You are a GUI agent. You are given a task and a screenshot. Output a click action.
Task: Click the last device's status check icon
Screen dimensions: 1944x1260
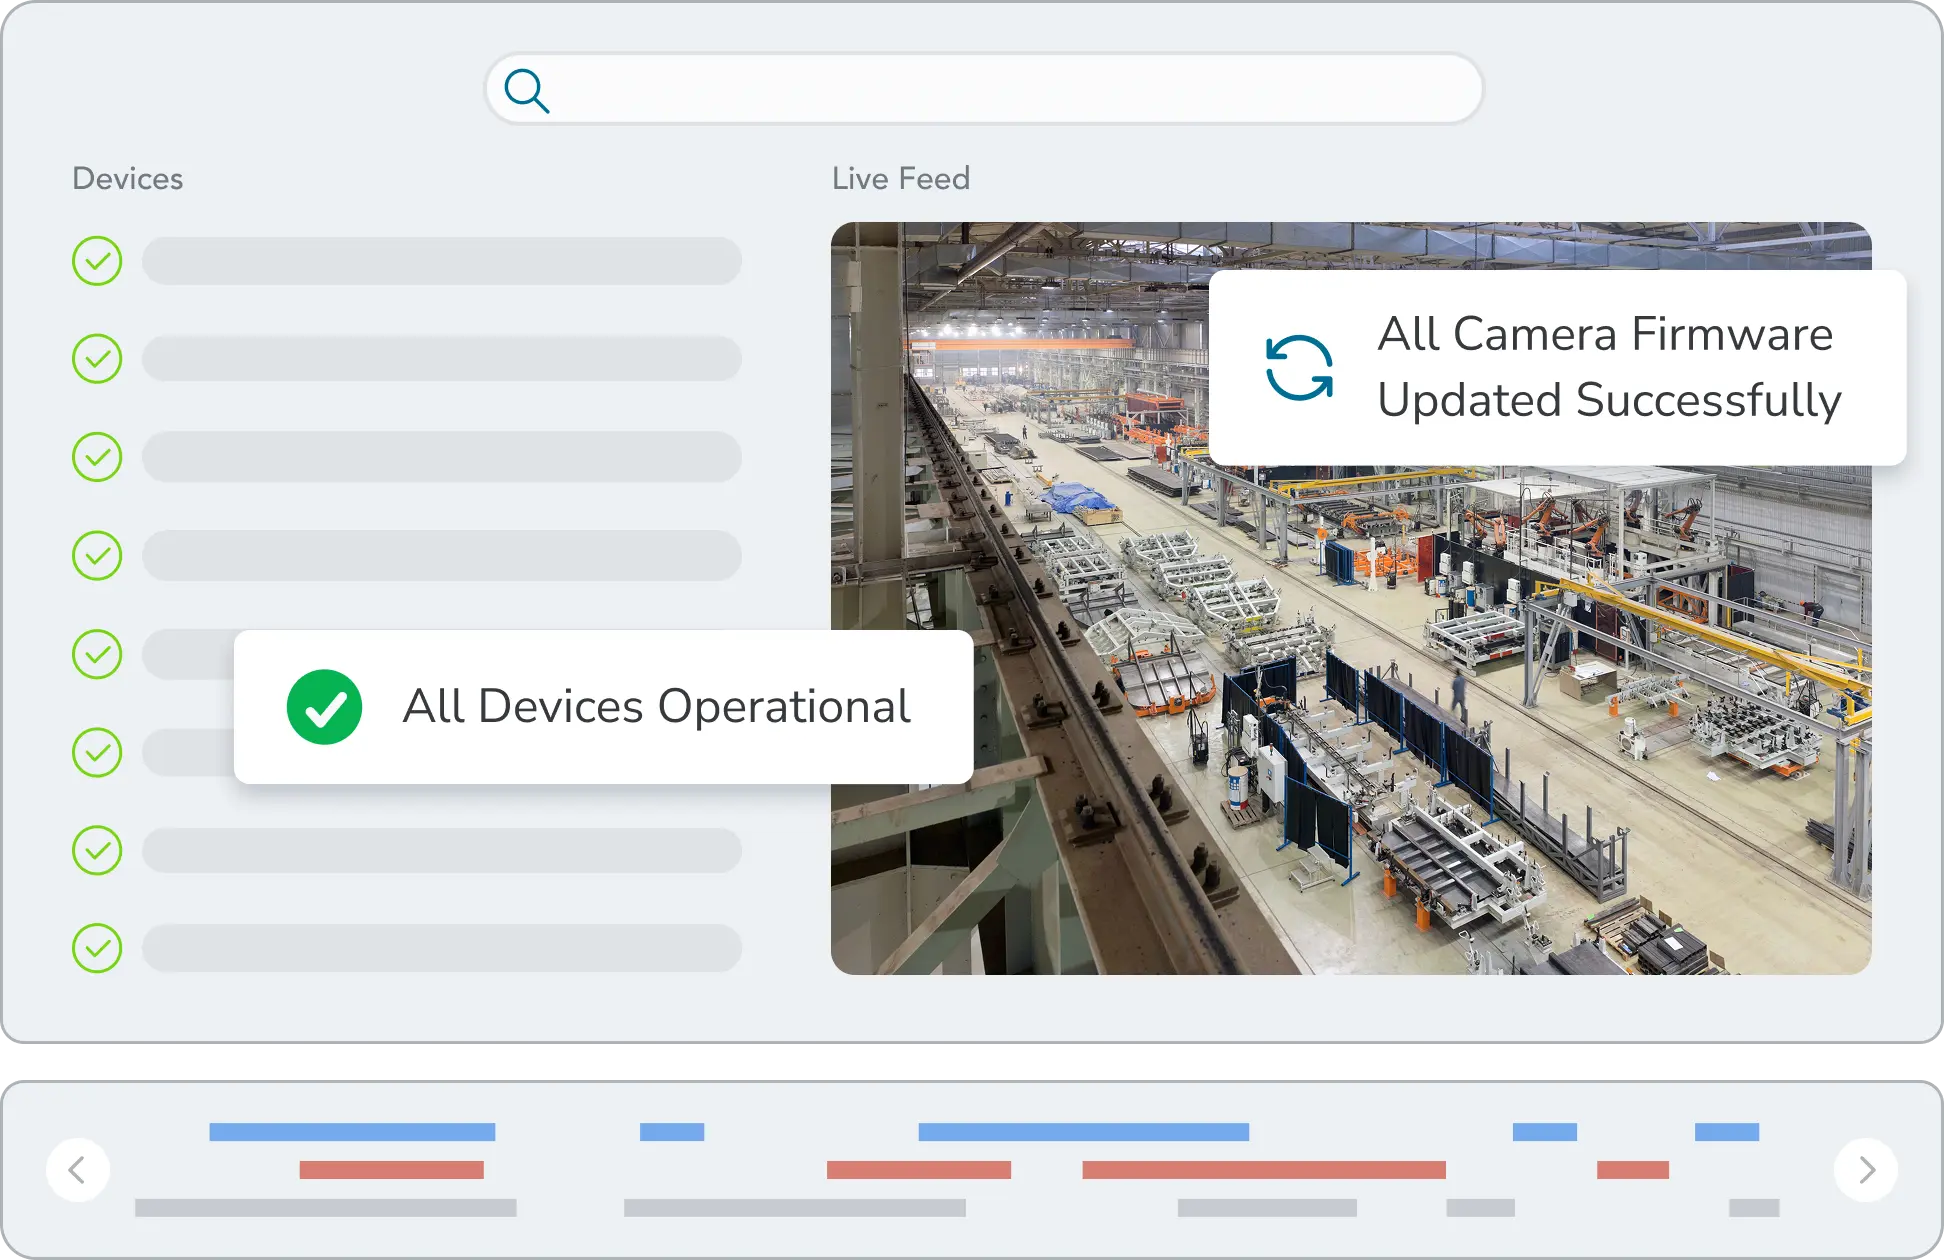click(97, 948)
